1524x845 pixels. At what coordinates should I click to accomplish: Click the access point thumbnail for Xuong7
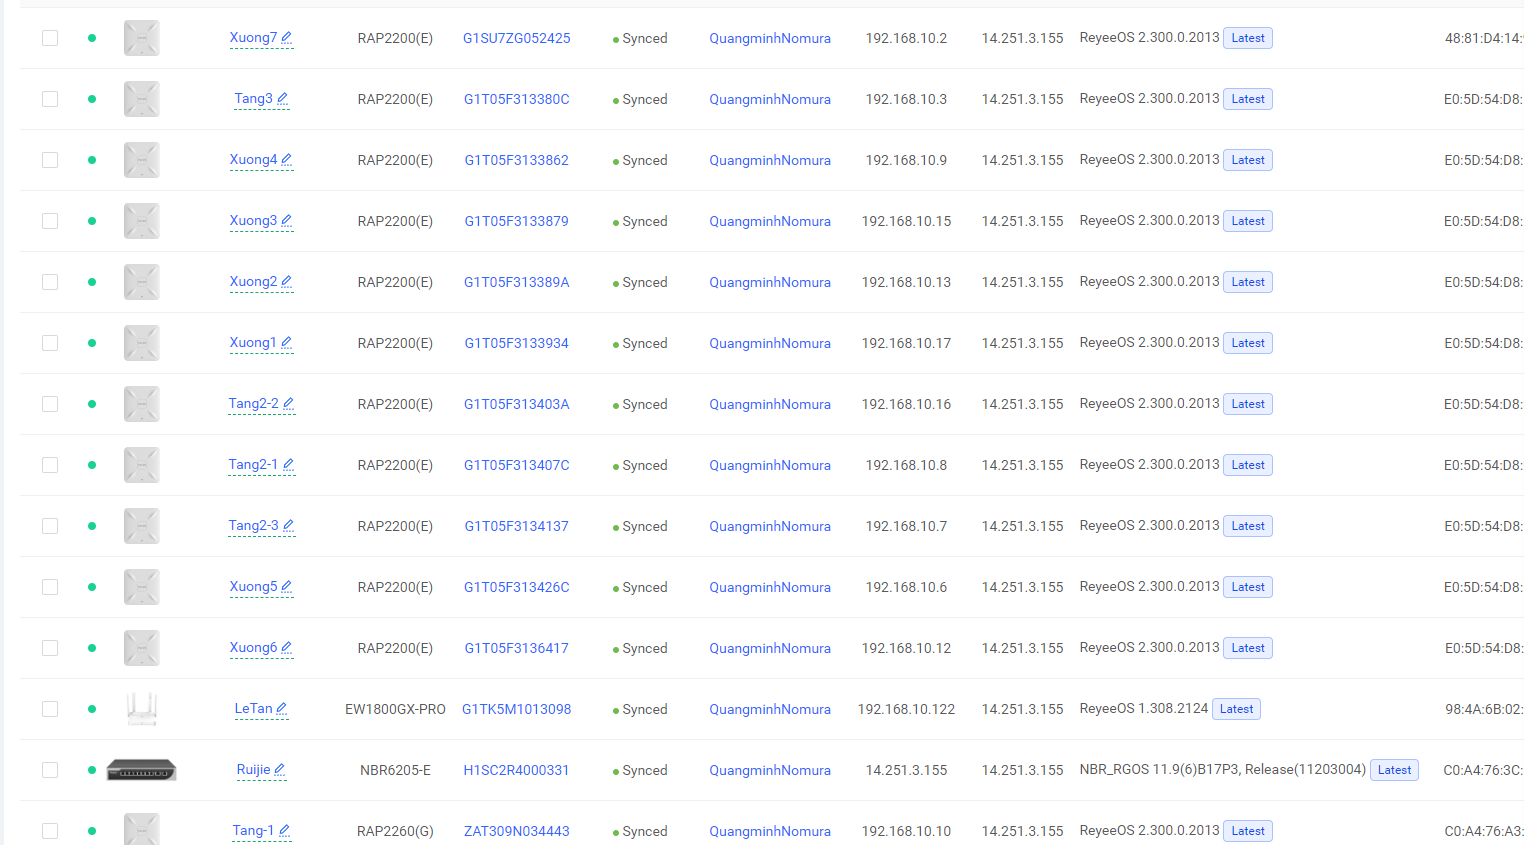[x=142, y=38]
